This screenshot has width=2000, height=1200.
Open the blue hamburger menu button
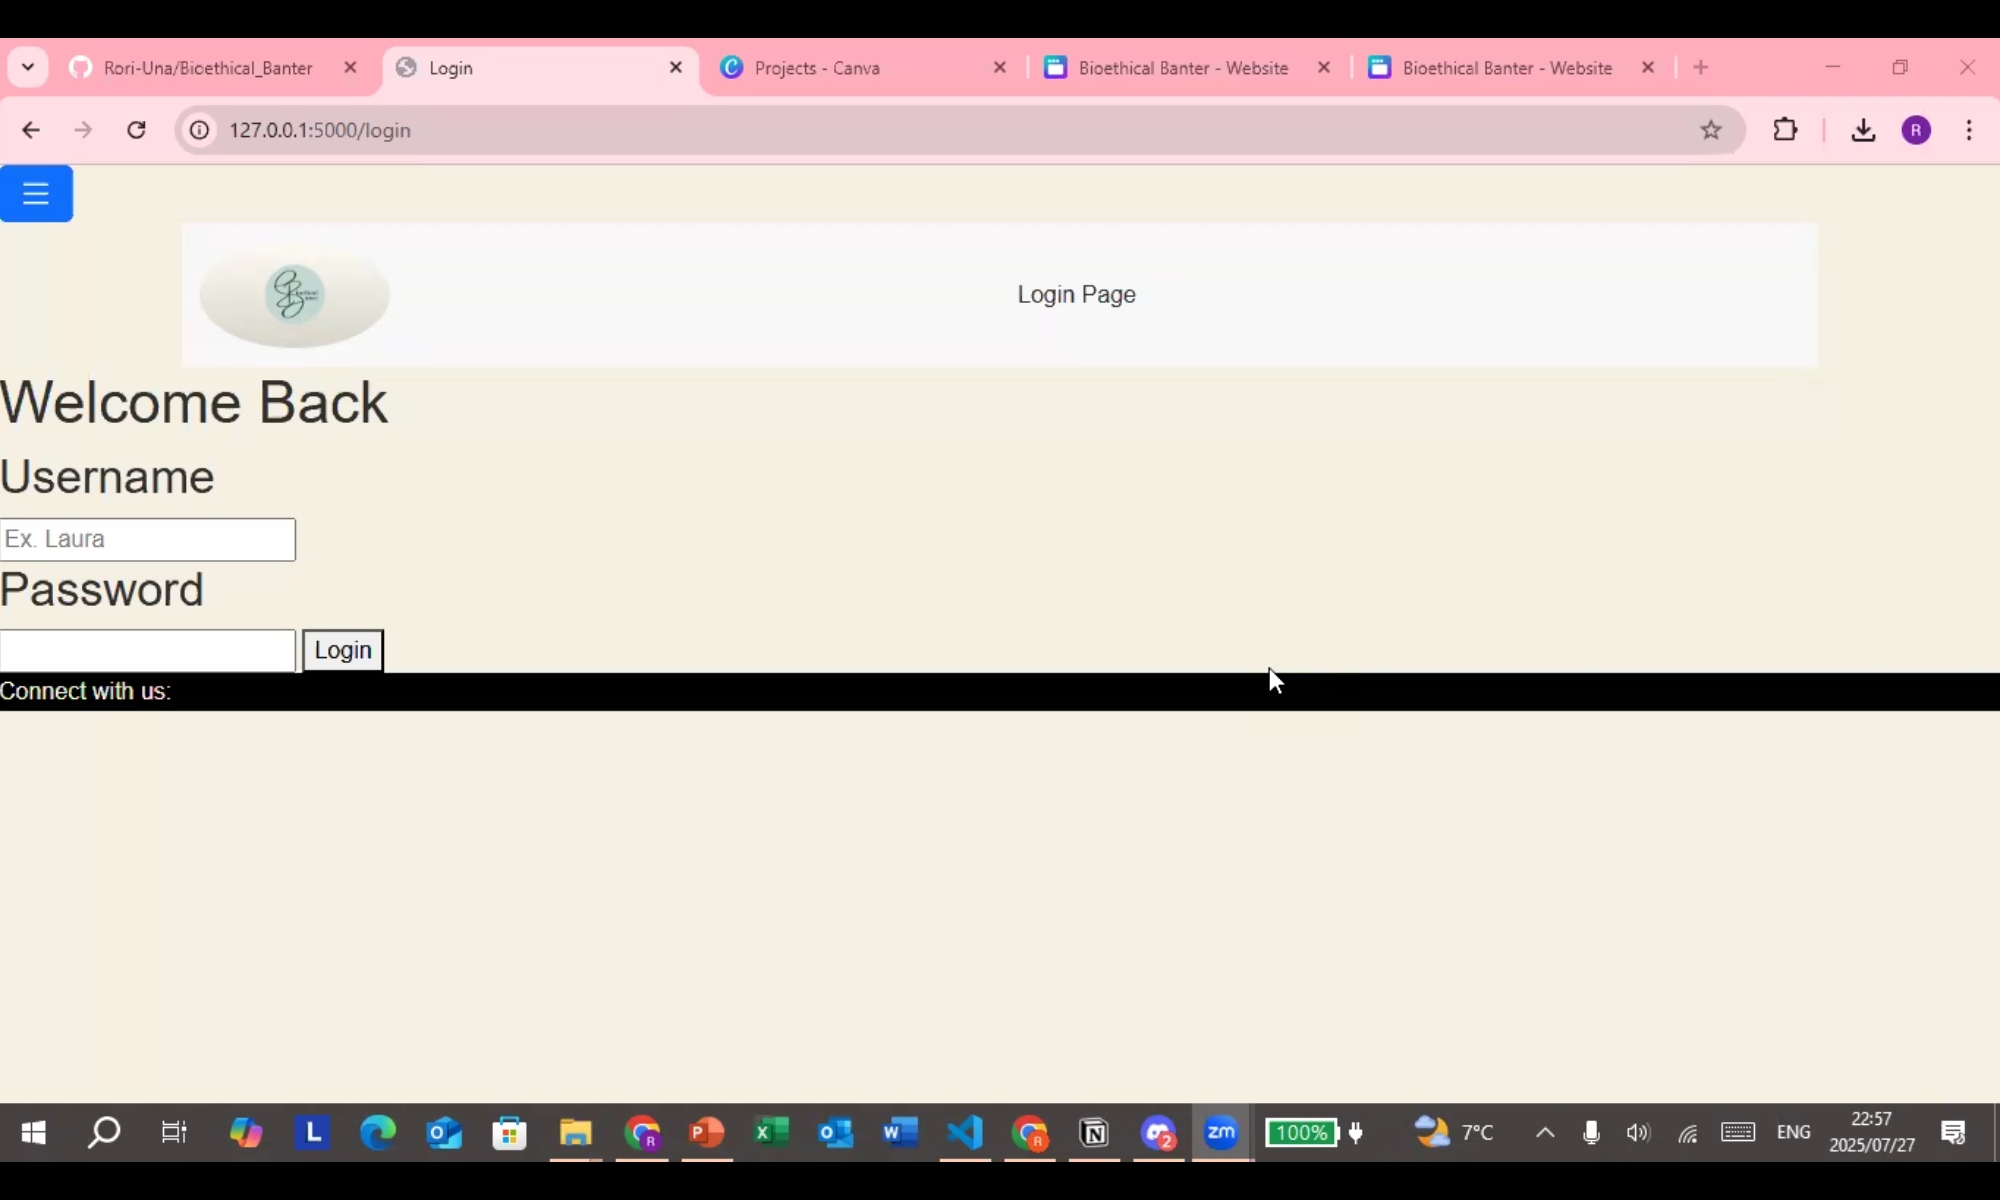point(36,193)
